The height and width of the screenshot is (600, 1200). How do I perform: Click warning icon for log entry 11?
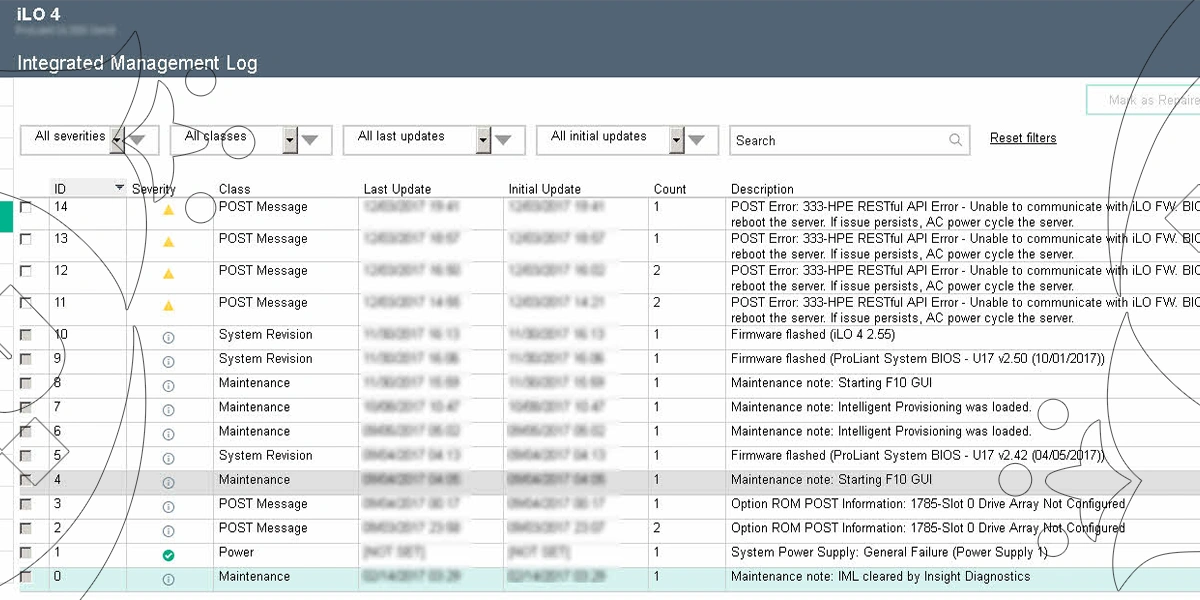tap(168, 306)
